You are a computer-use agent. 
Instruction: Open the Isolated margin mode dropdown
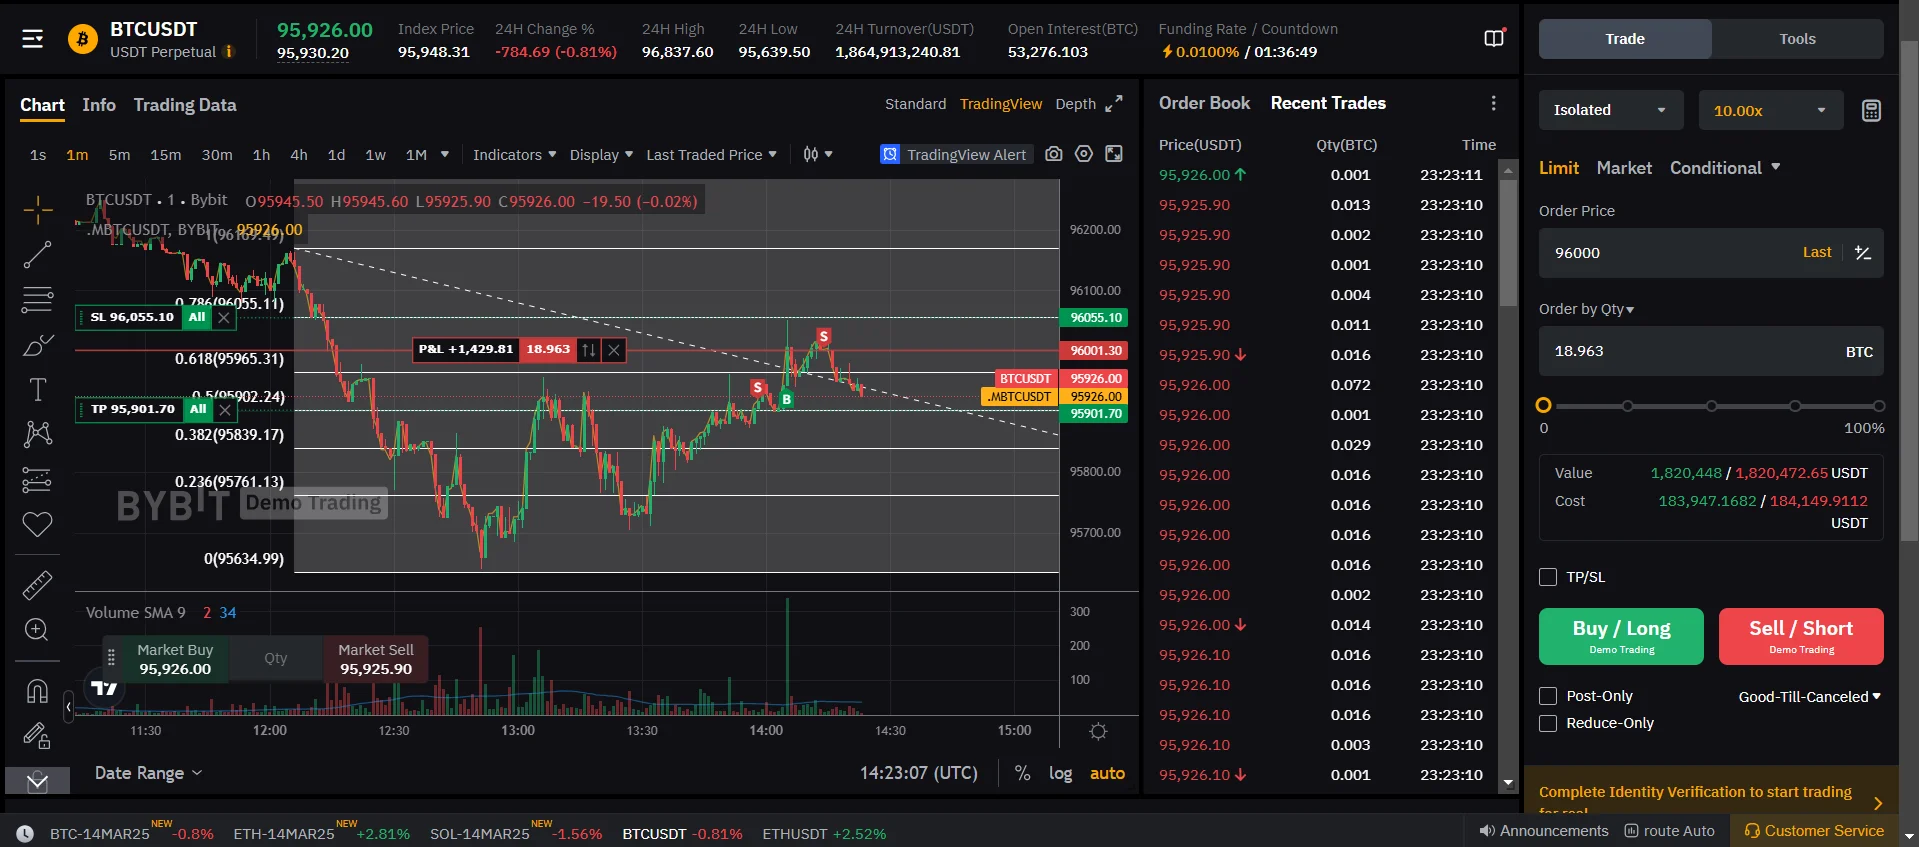point(1611,110)
